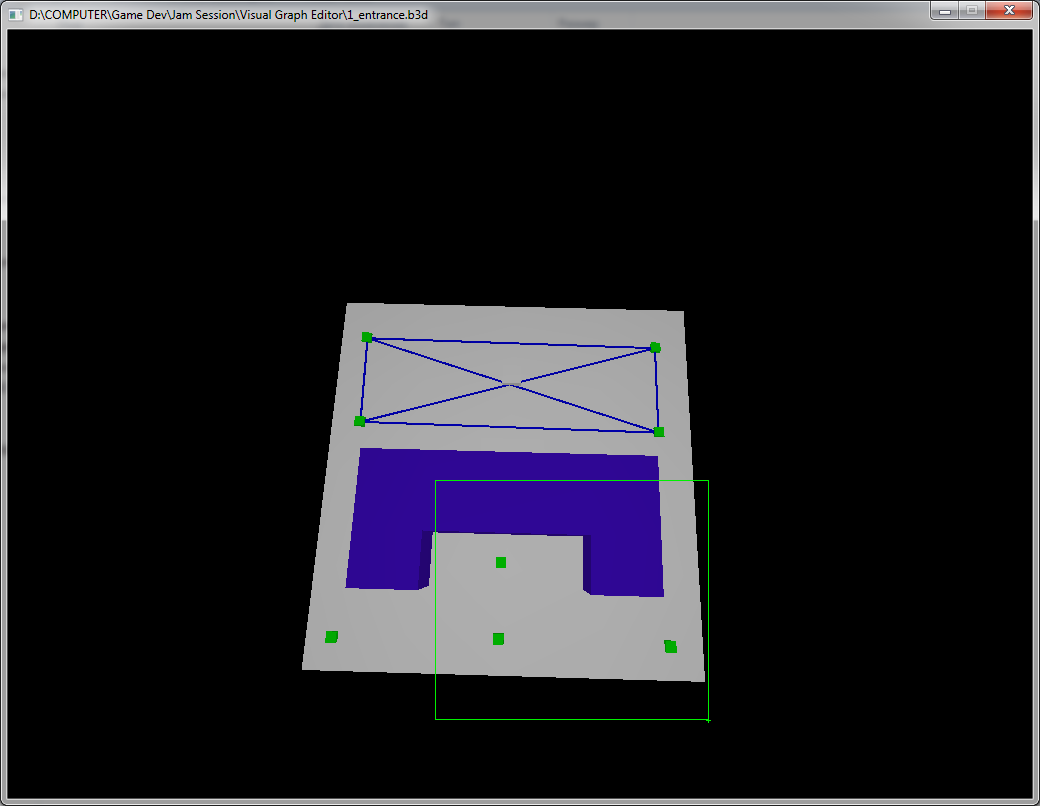Click the crossing point of the diagonal edges
1040x806 pixels.
(x=511, y=382)
